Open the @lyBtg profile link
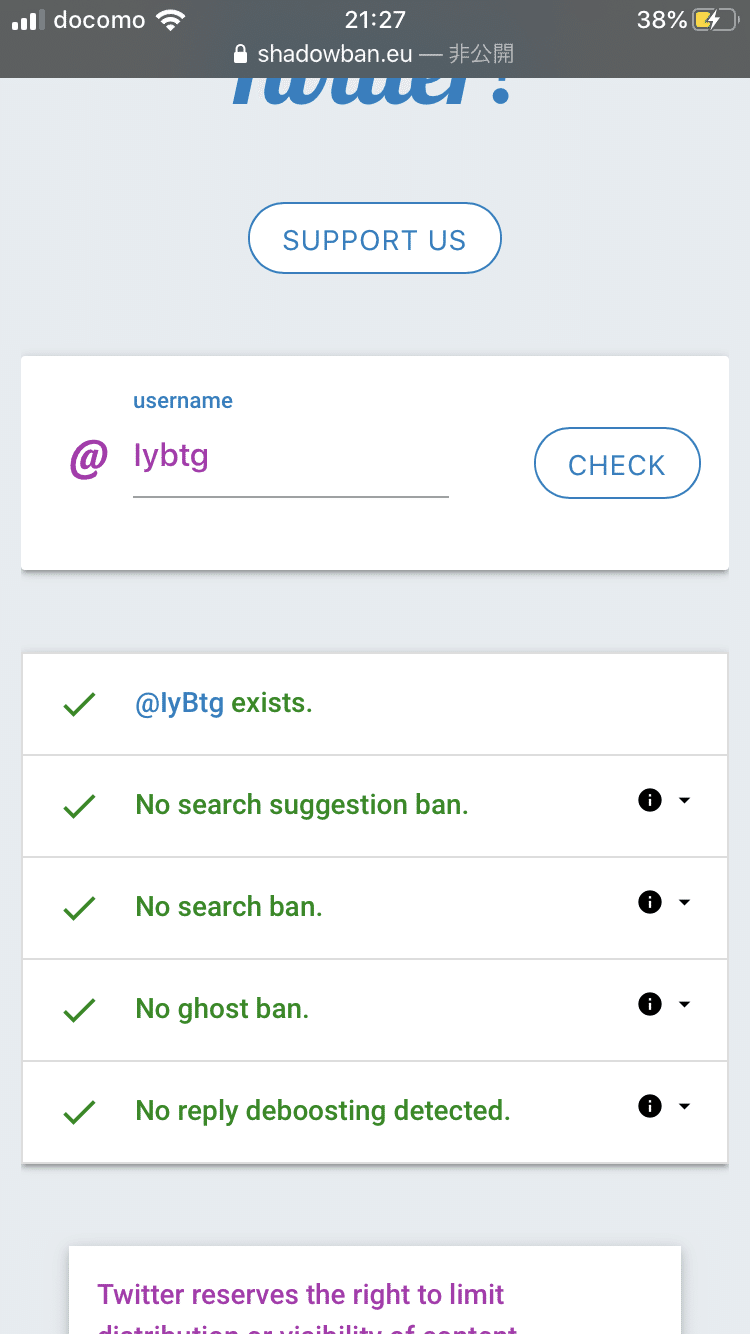The height and width of the screenshot is (1334, 750). pyautogui.click(x=180, y=703)
